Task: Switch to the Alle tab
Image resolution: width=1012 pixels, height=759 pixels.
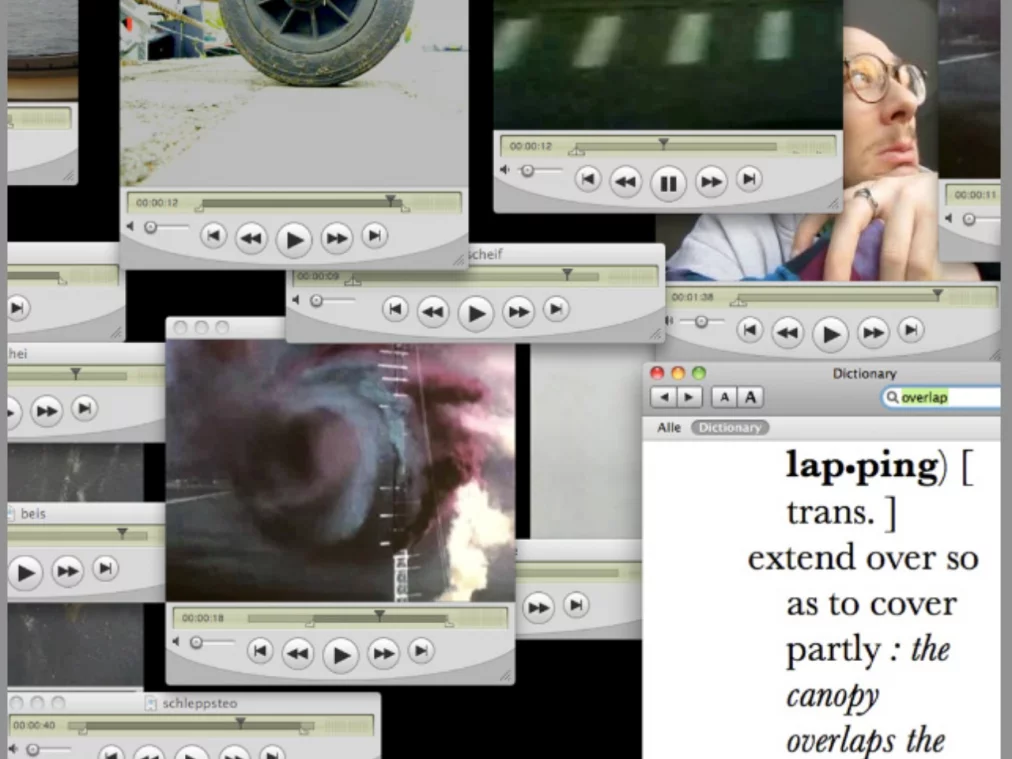Action: click(669, 427)
